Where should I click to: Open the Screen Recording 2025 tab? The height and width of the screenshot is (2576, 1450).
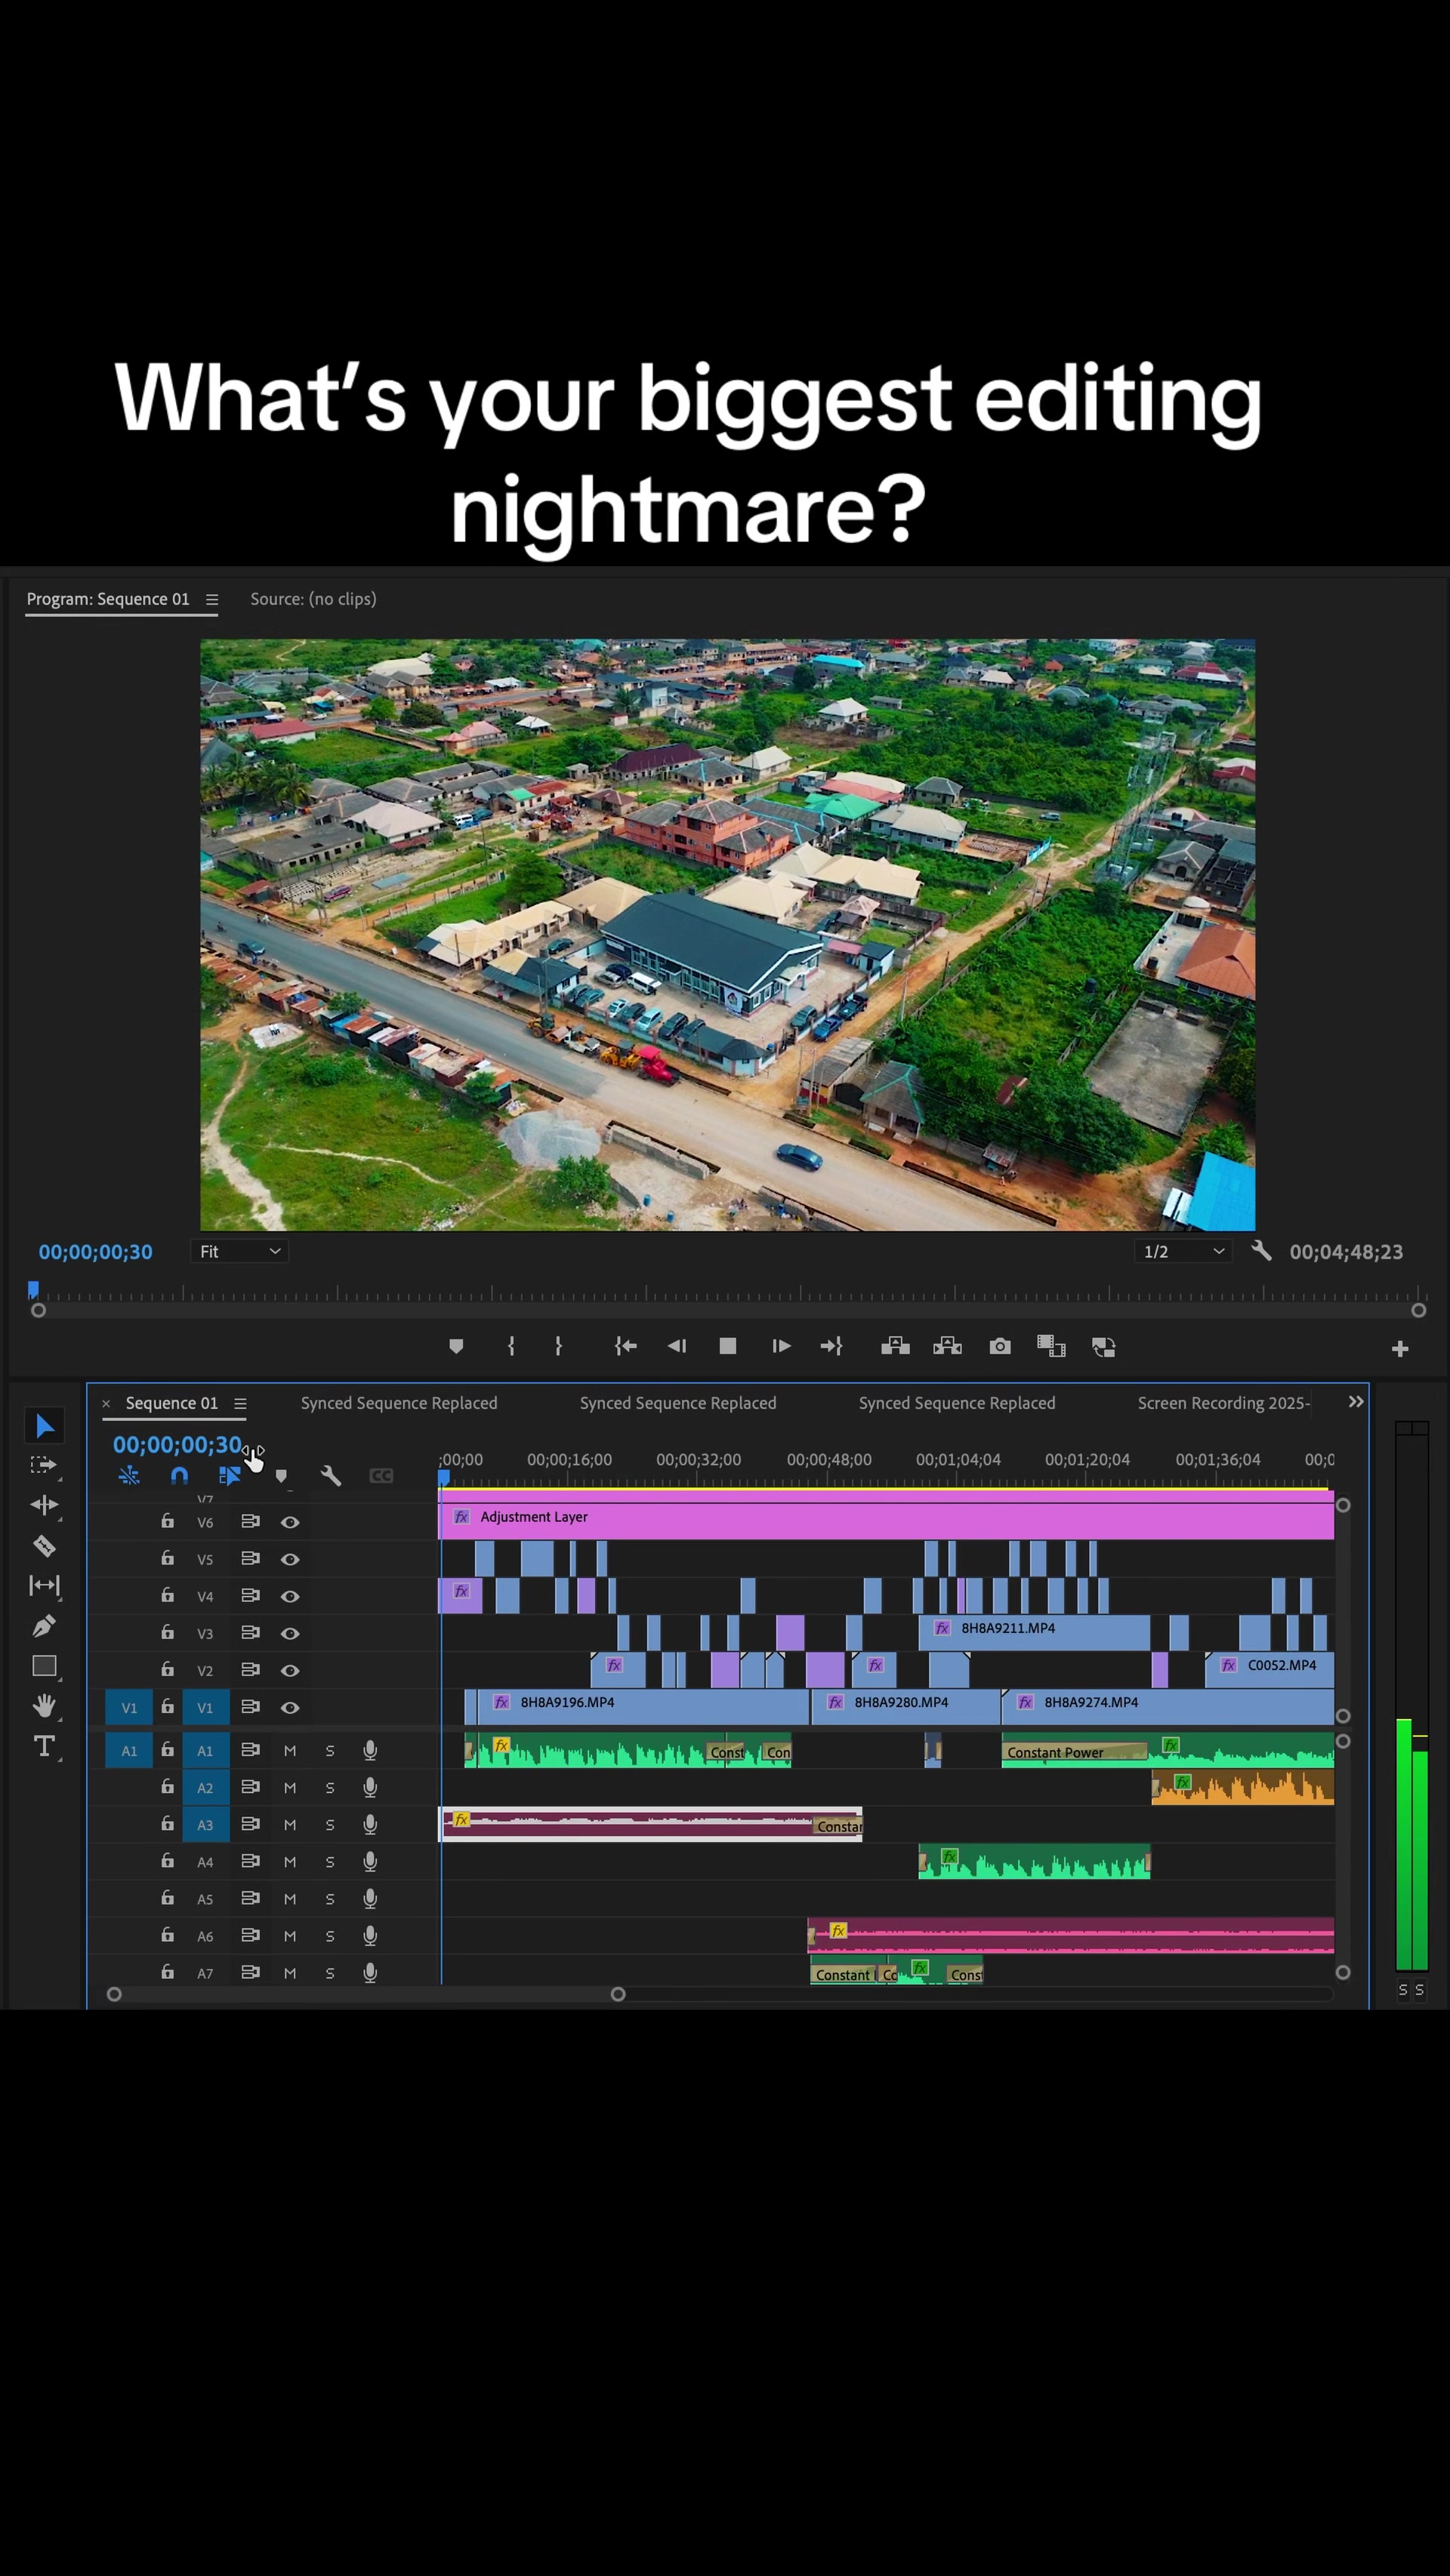(1224, 1403)
